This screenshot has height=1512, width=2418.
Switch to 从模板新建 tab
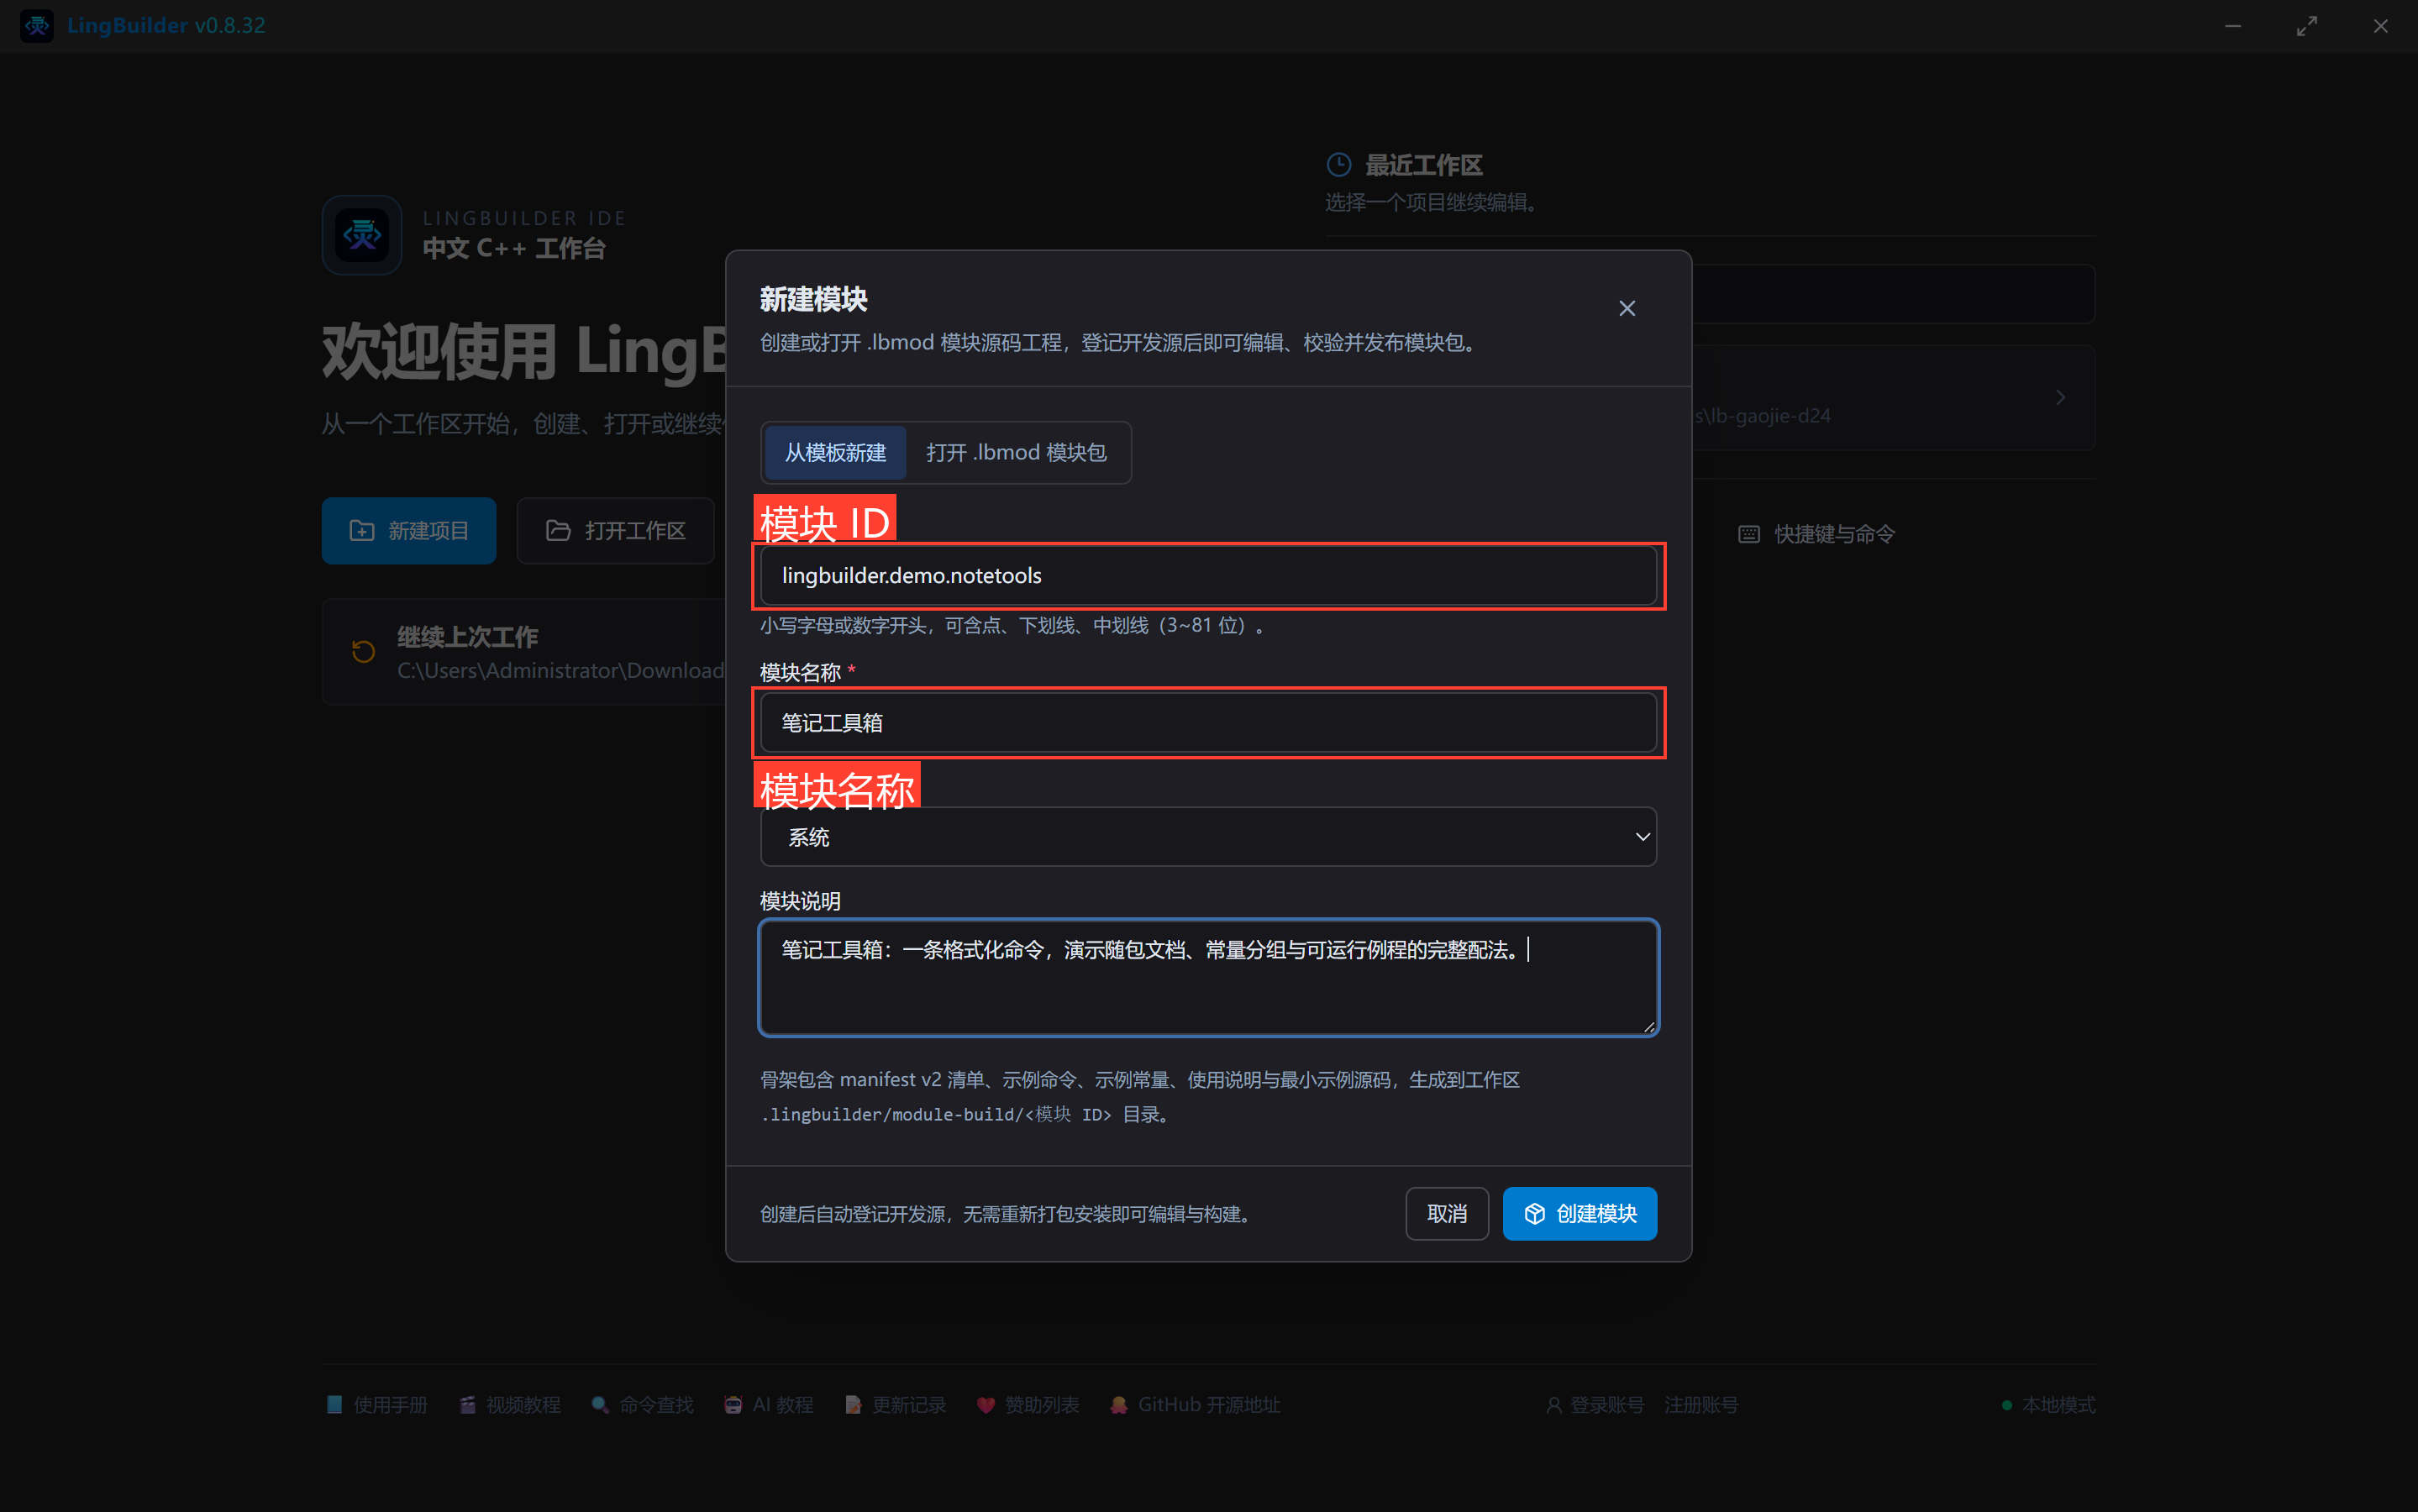pos(835,453)
